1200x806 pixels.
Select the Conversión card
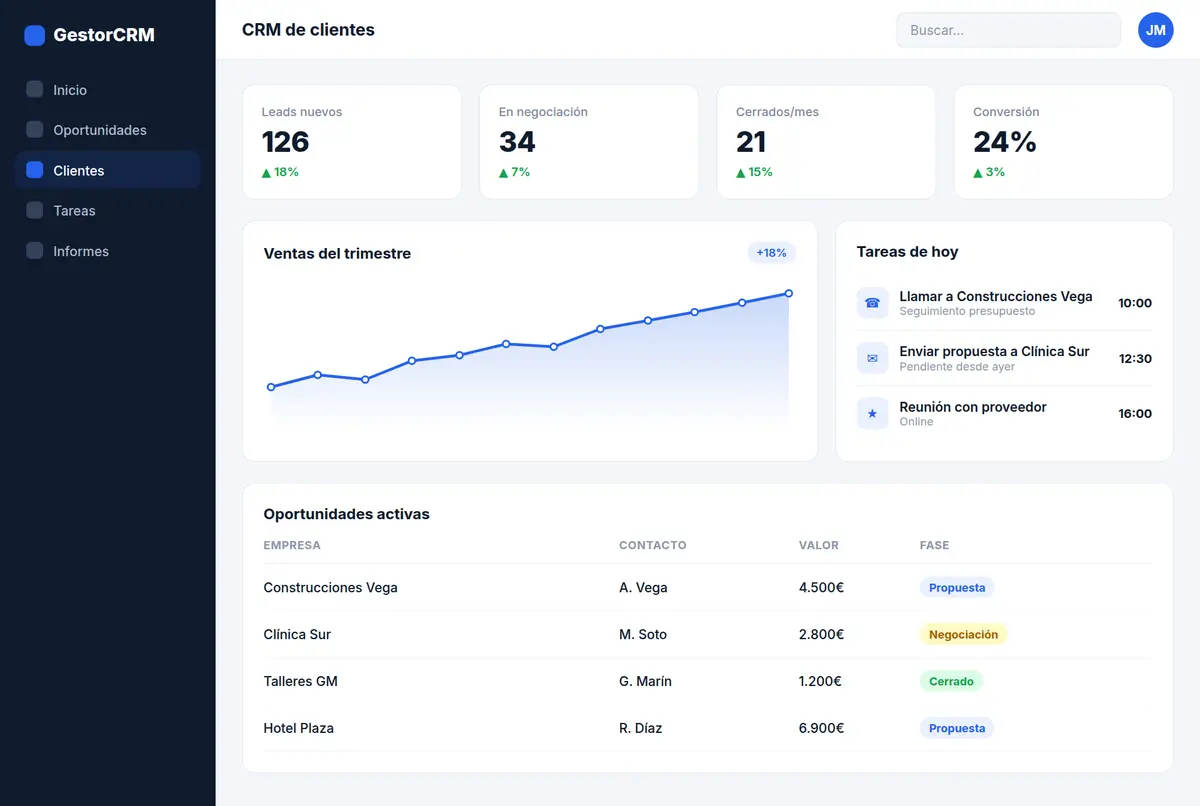coord(1063,142)
